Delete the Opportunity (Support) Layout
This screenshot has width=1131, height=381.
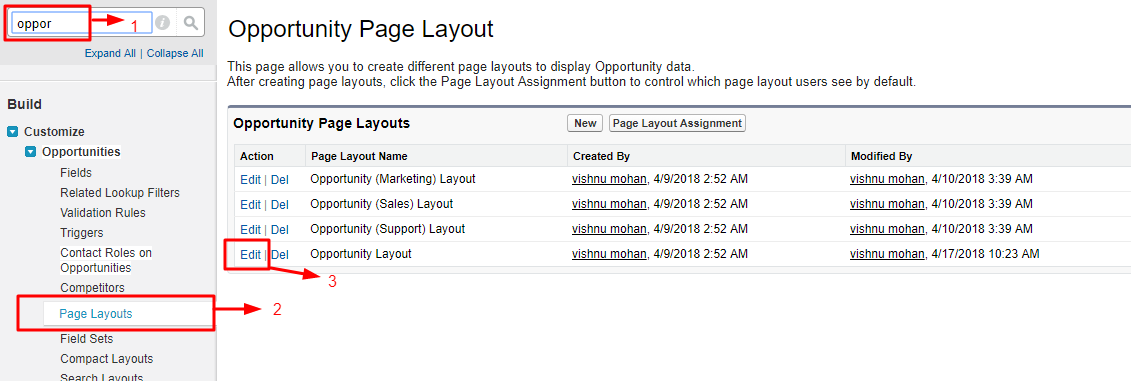pyautogui.click(x=280, y=229)
